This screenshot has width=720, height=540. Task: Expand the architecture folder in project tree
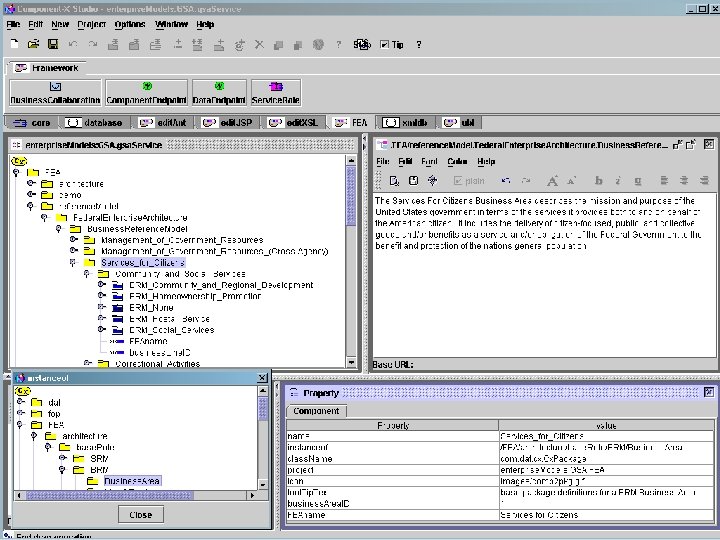pos(31,183)
